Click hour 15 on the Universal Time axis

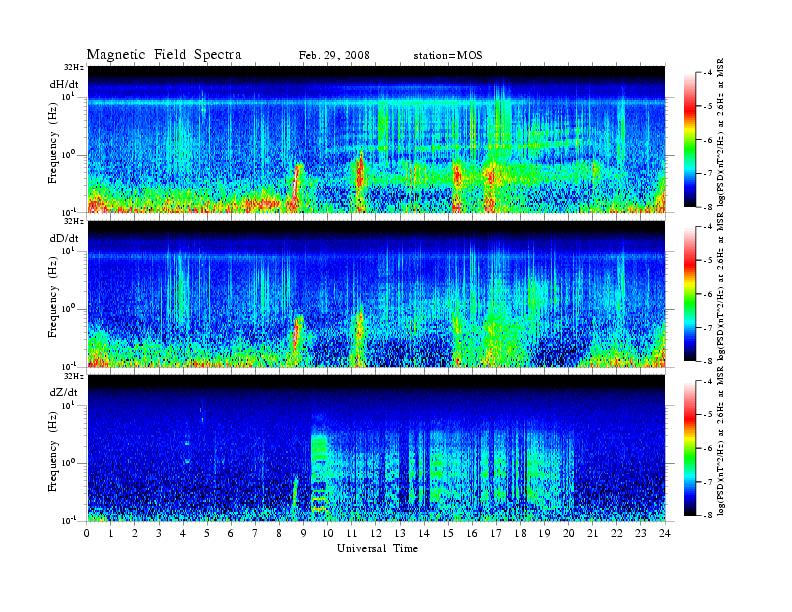pyautogui.click(x=448, y=533)
